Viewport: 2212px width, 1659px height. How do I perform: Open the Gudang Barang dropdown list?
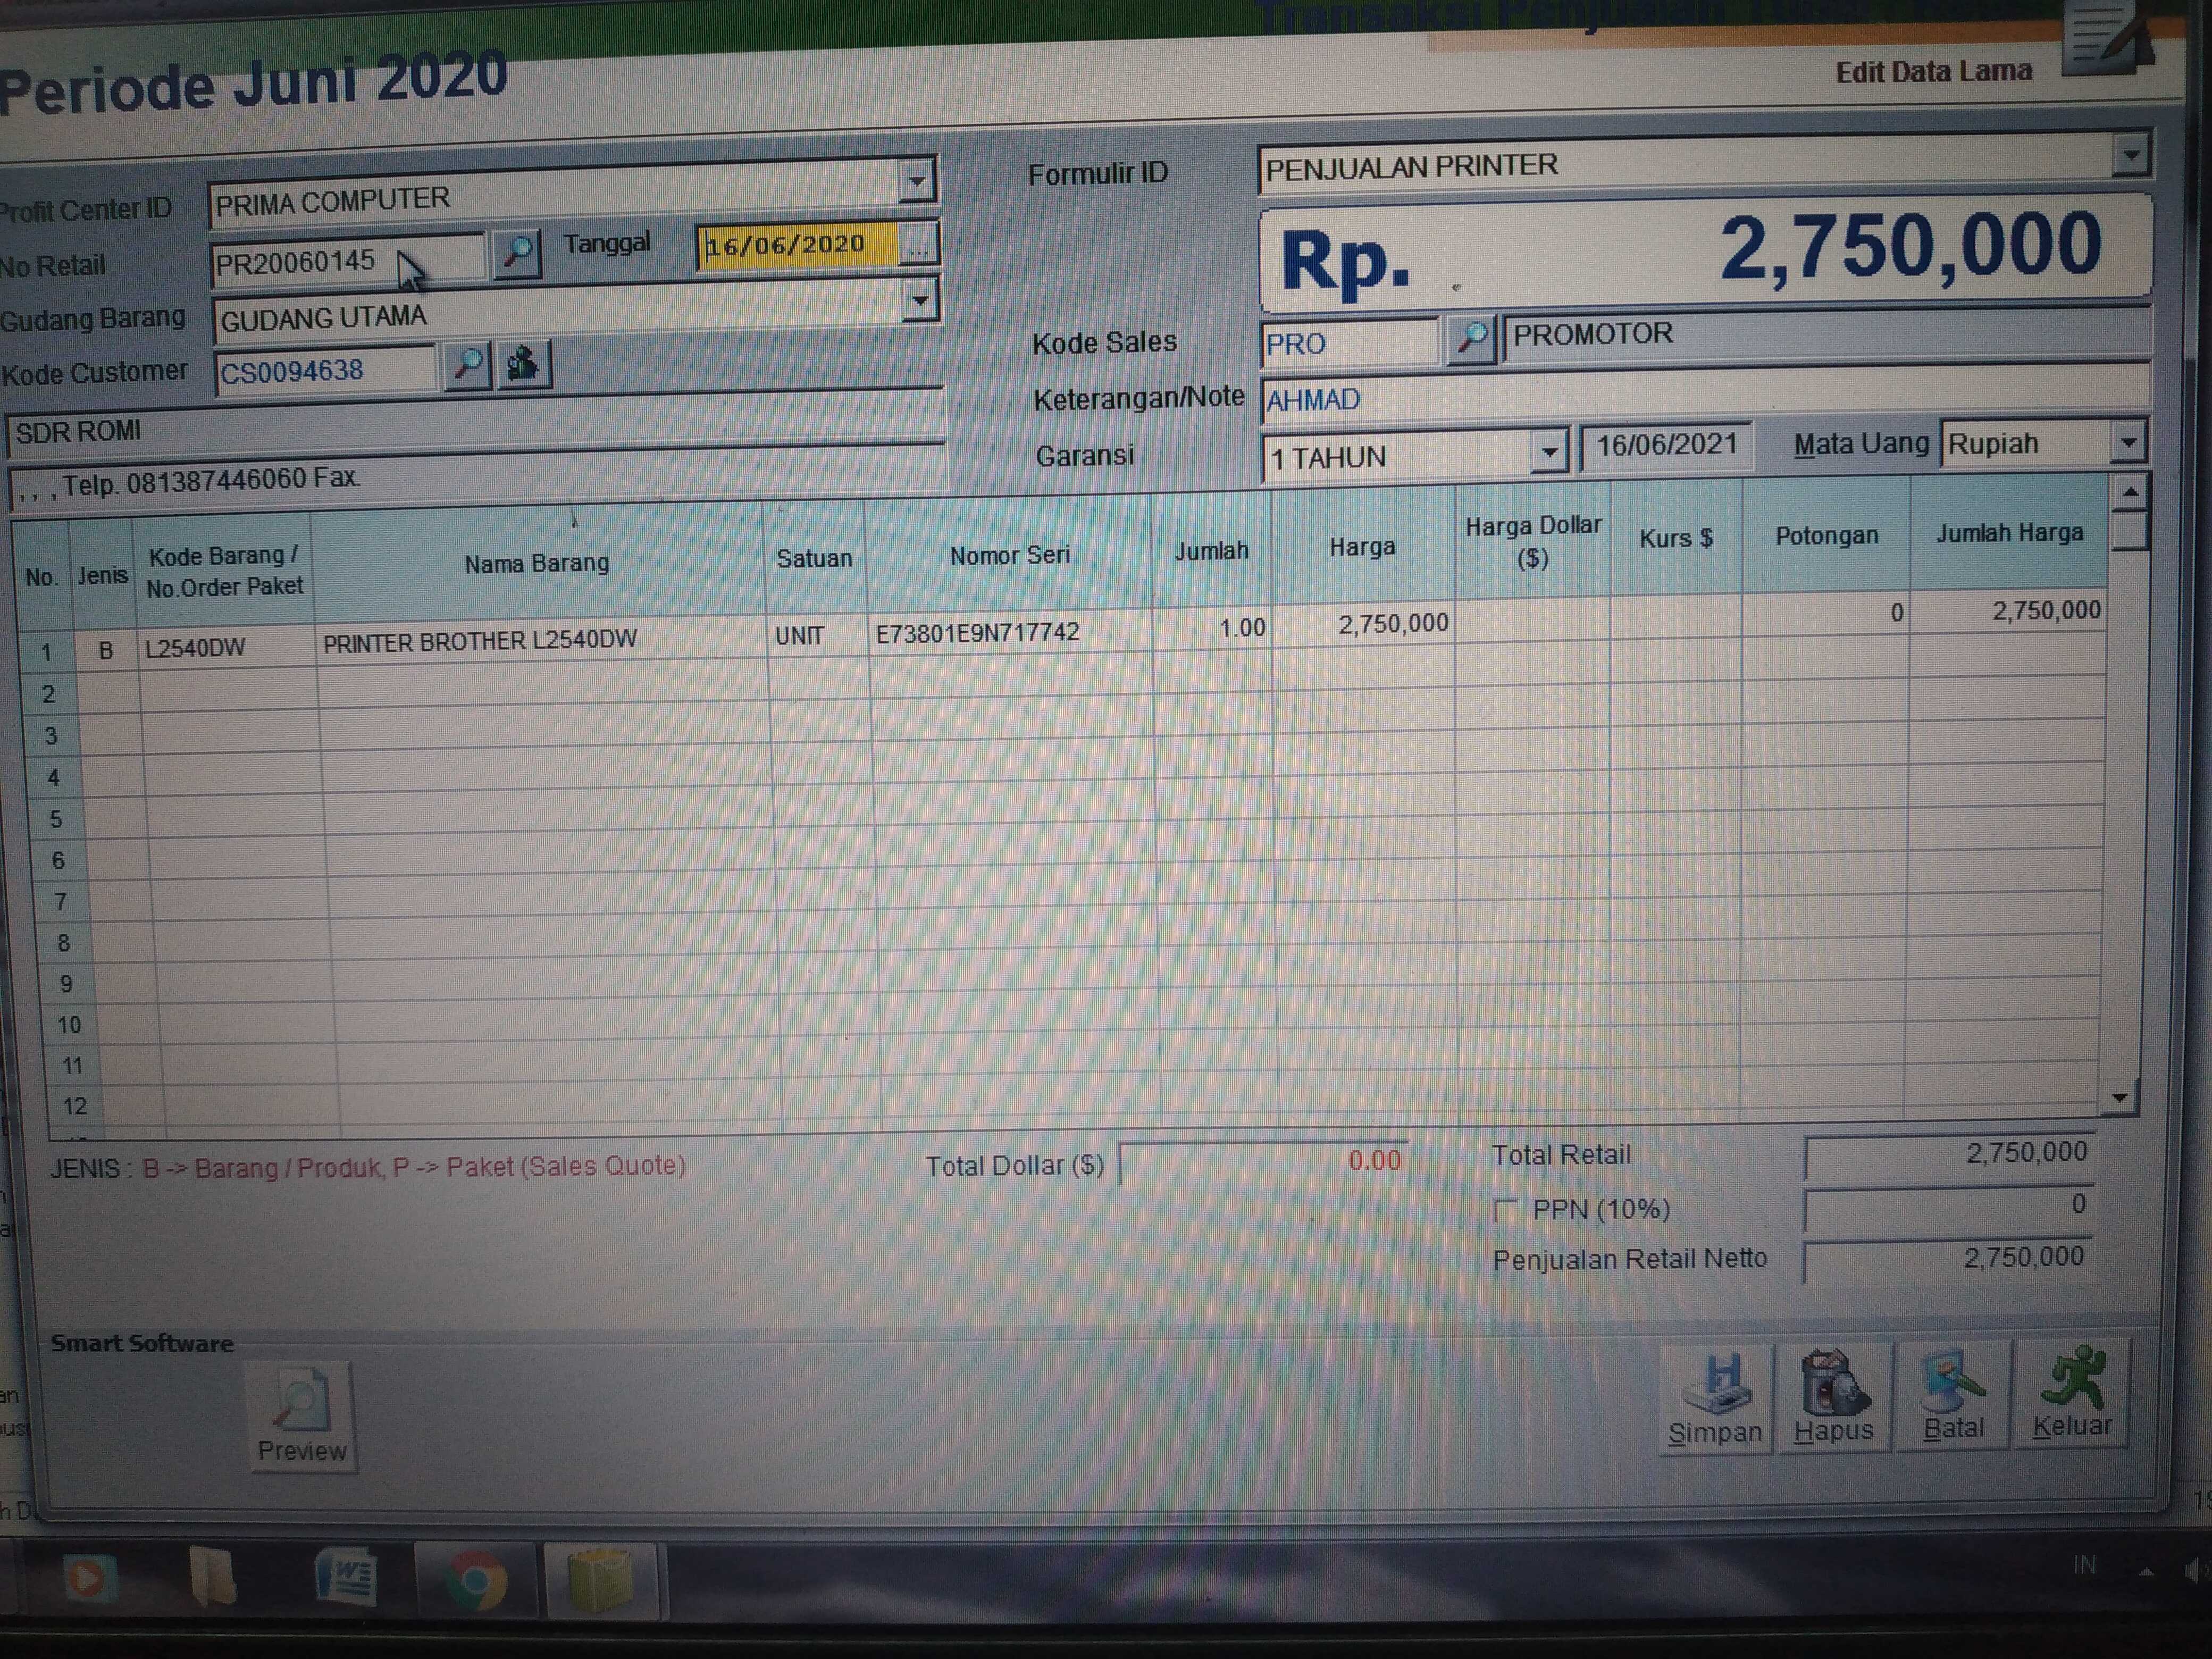919,300
